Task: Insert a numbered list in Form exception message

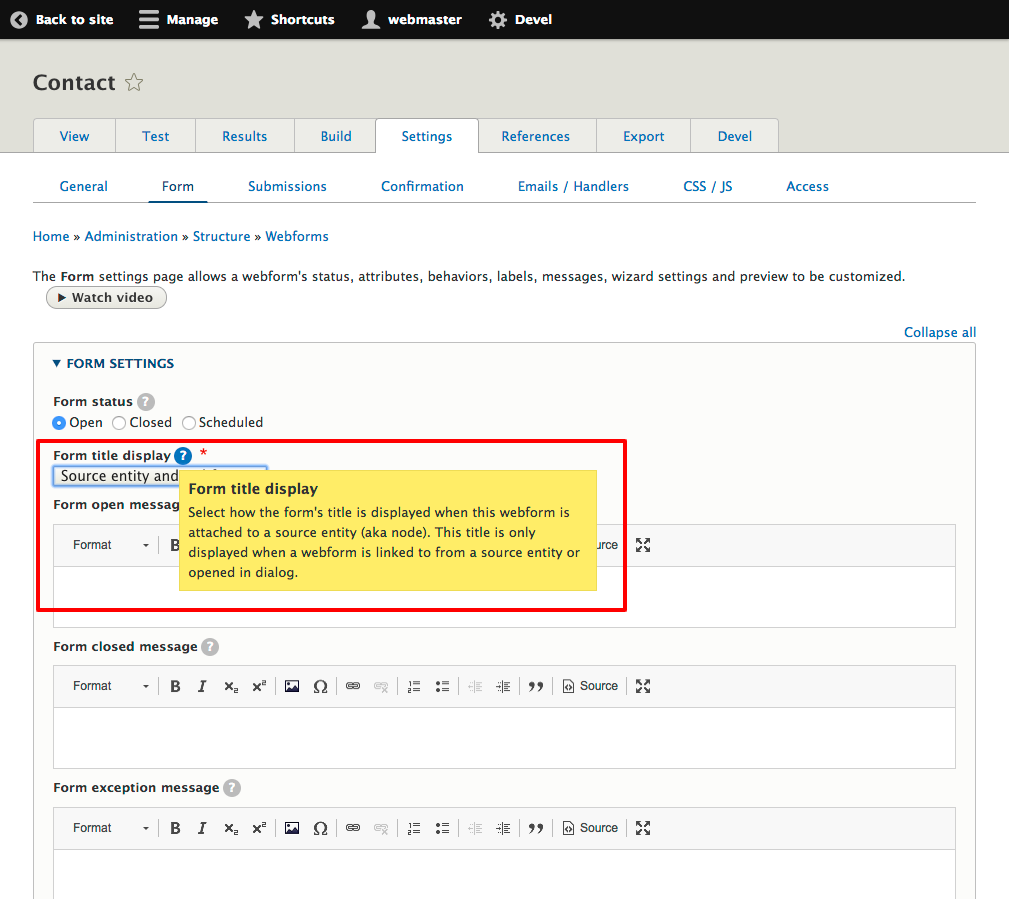Action: pos(414,827)
